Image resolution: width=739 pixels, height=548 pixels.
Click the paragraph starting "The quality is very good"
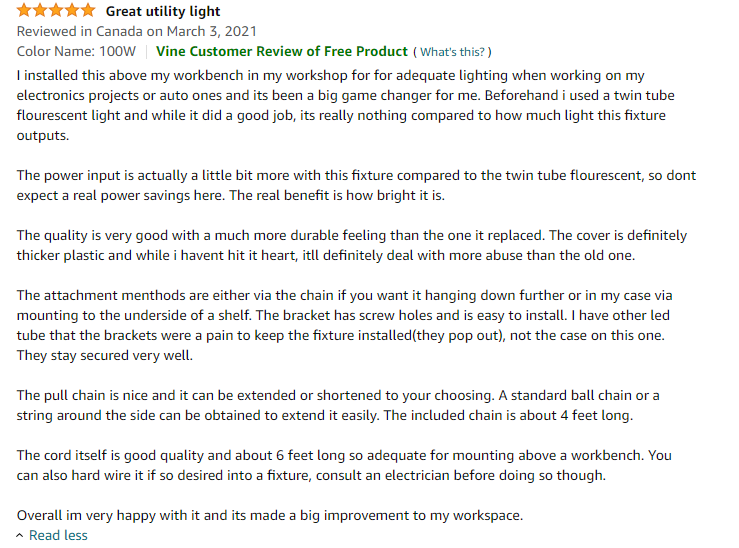tap(350, 245)
